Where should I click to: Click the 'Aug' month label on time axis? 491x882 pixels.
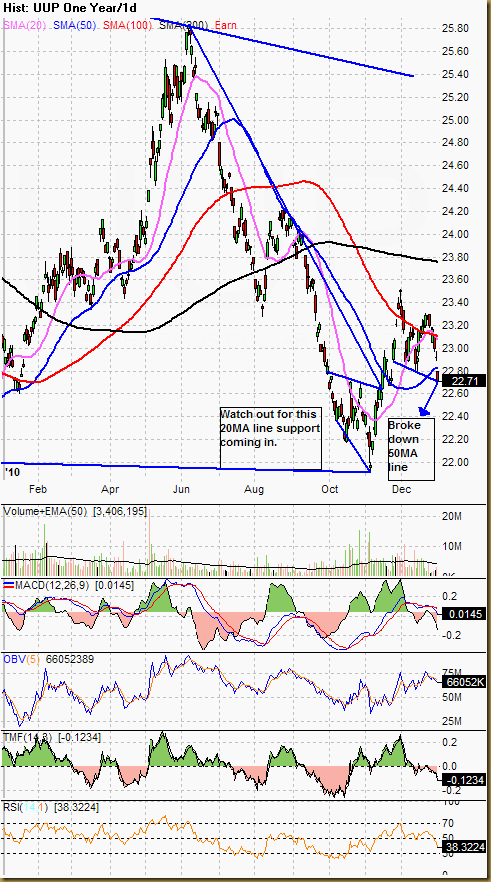(x=255, y=489)
